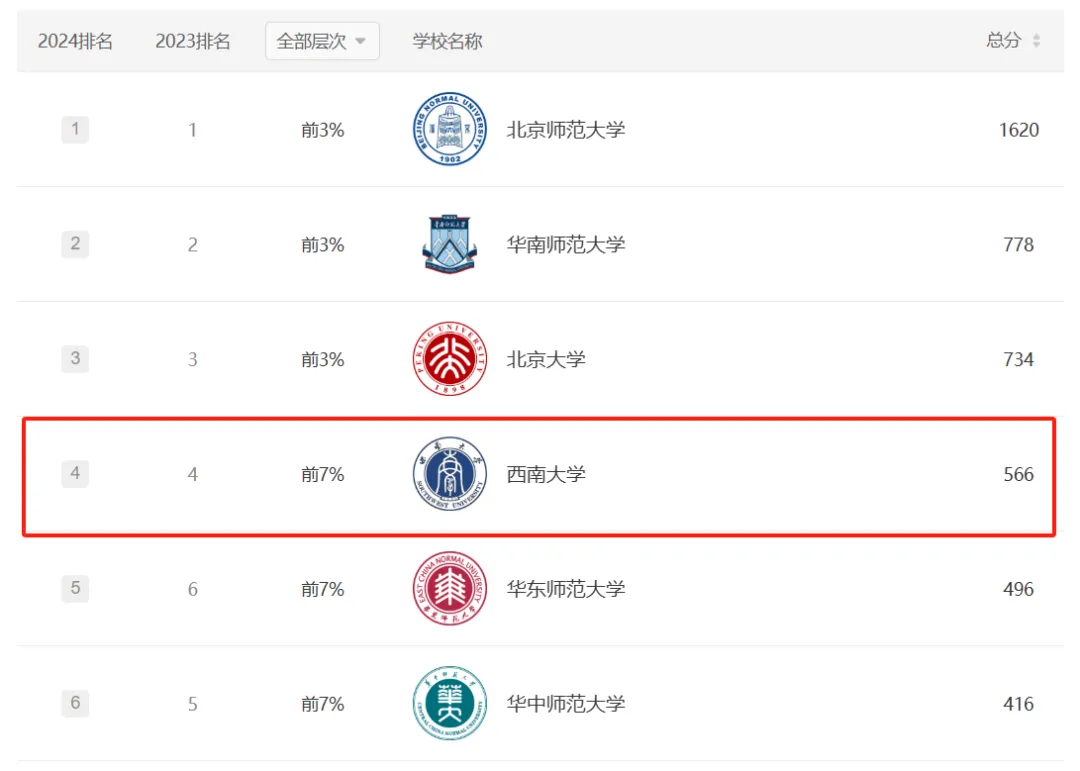Open the 北京师范大学 link

coord(565,130)
